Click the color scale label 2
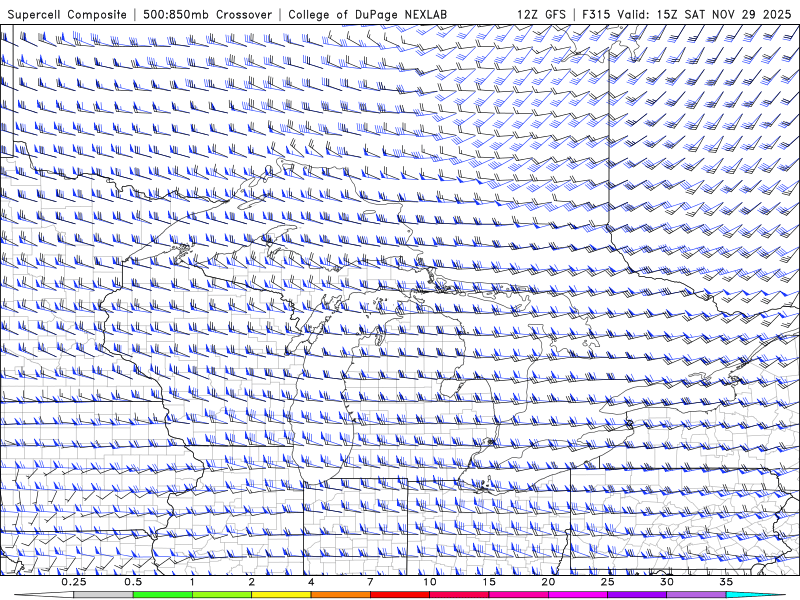This screenshot has width=800, height=600. pyautogui.click(x=252, y=582)
